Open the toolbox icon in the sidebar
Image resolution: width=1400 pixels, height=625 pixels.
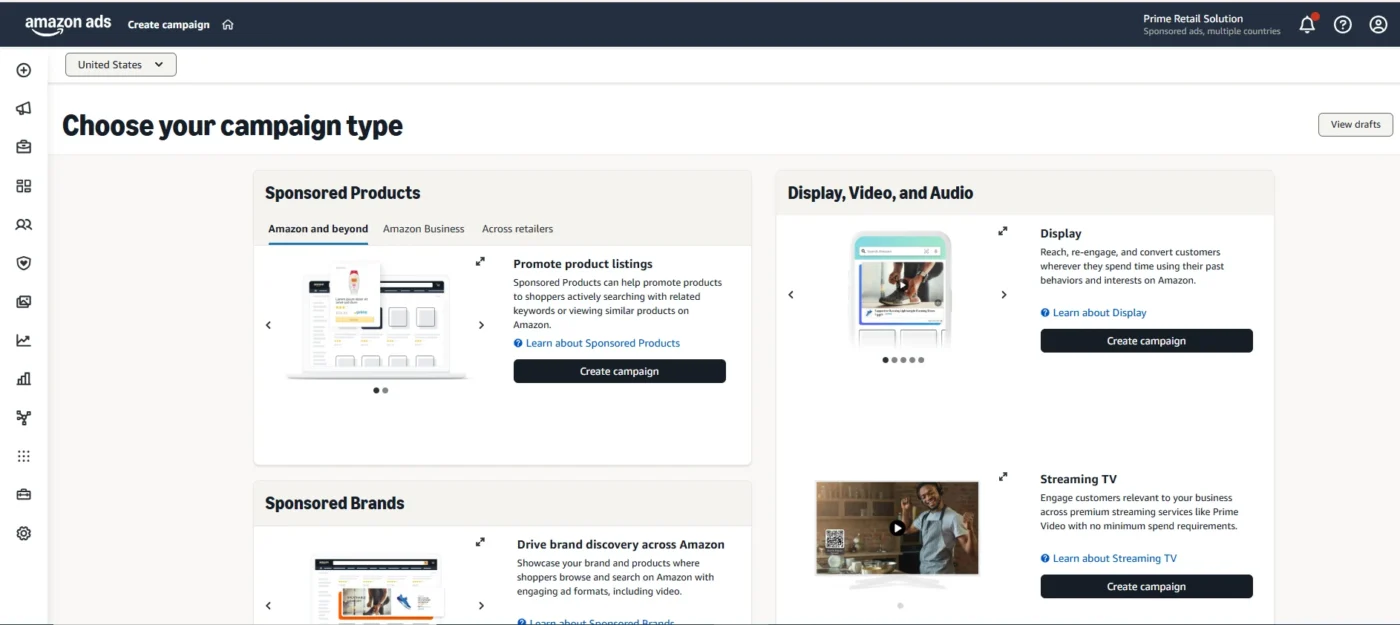click(24, 495)
